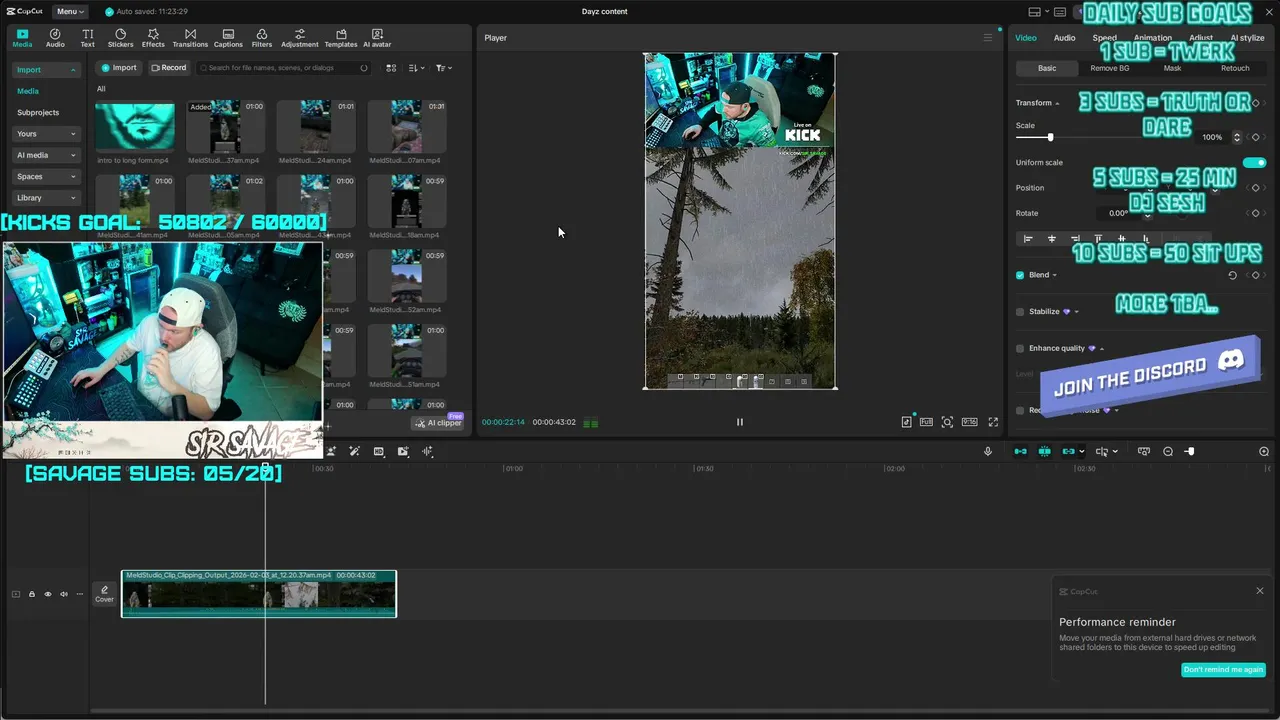This screenshot has width=1280, height=720.
Task: Click the Full quality icon in player
Action: (x=927, y=422)
